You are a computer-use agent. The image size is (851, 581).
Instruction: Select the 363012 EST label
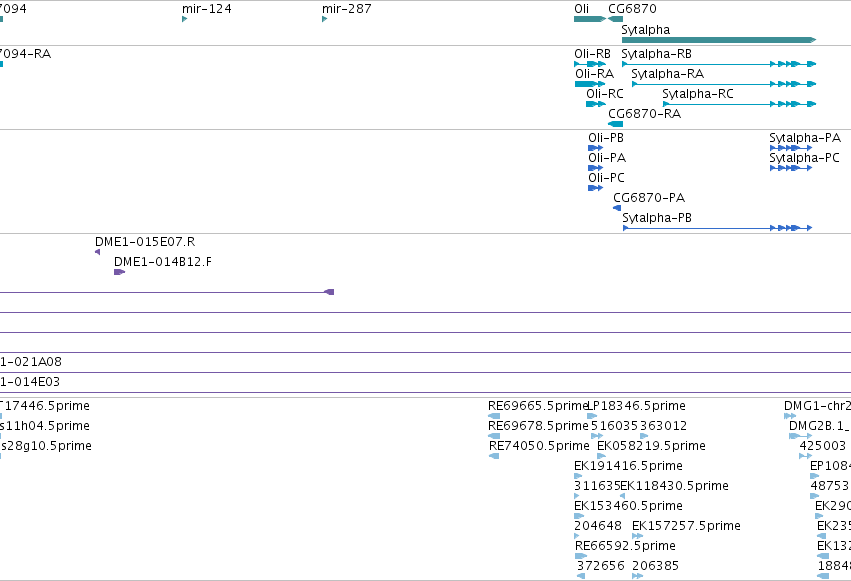663,426
